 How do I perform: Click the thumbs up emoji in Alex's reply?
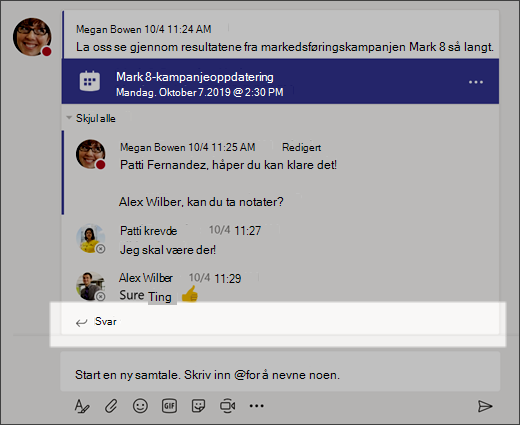[190, 294]
